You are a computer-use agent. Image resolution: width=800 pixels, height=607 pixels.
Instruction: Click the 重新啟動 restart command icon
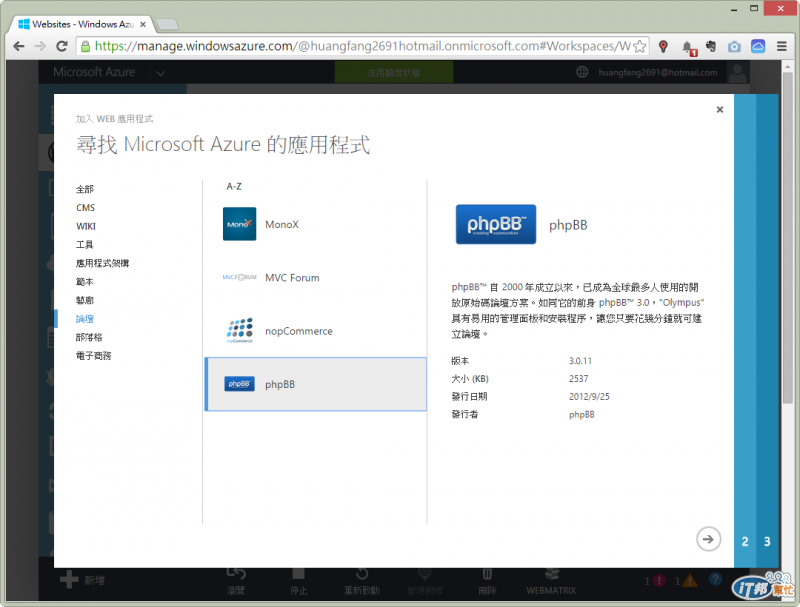[x=362, y=574]
